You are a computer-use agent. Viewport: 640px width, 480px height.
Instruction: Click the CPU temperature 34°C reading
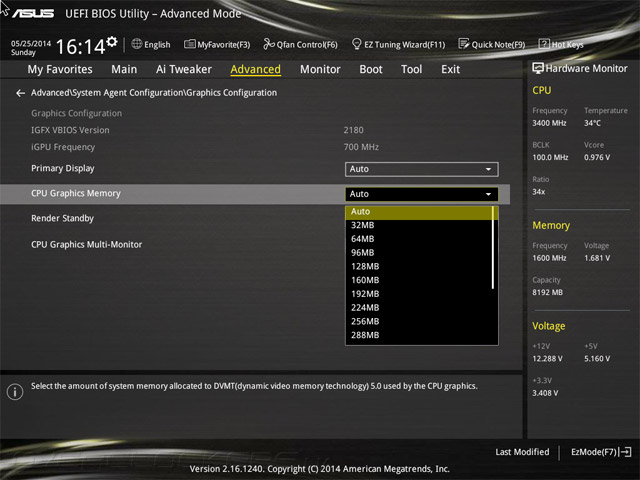pyautogui.click(x=592, y=123)
